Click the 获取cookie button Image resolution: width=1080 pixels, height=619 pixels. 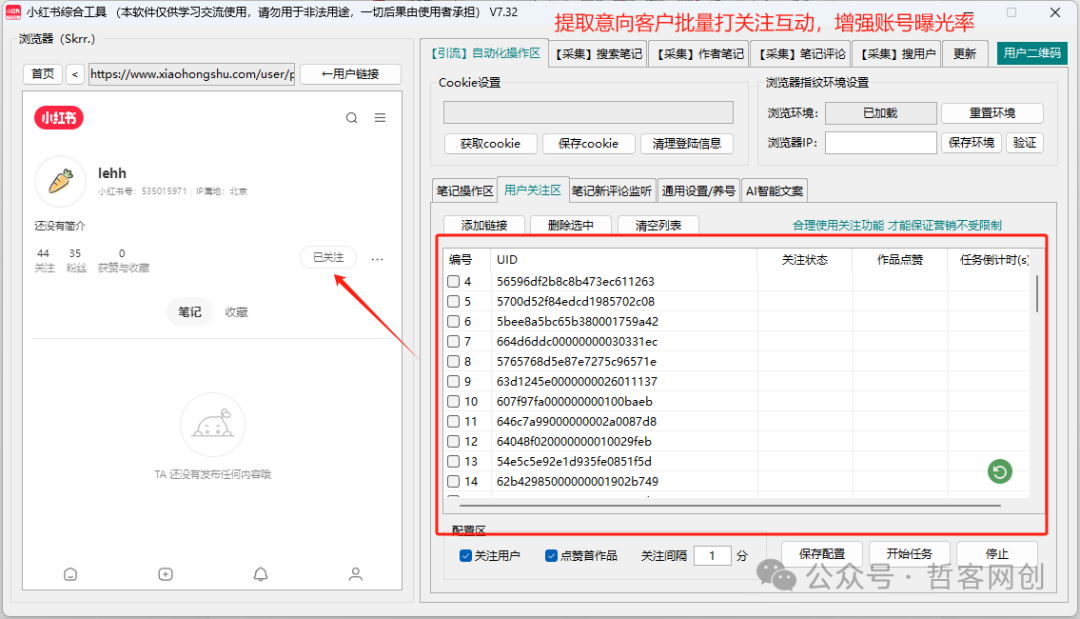pos(490,143)
